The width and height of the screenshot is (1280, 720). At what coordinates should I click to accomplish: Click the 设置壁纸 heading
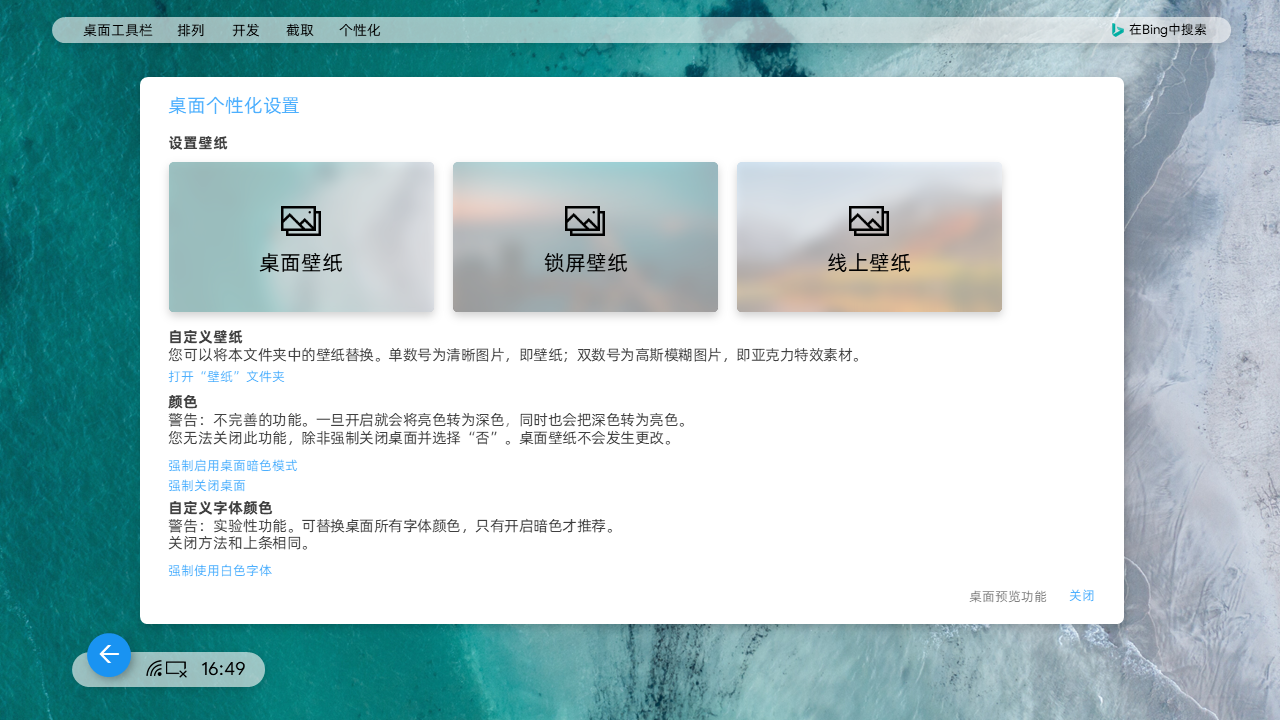tap(198, 143)
